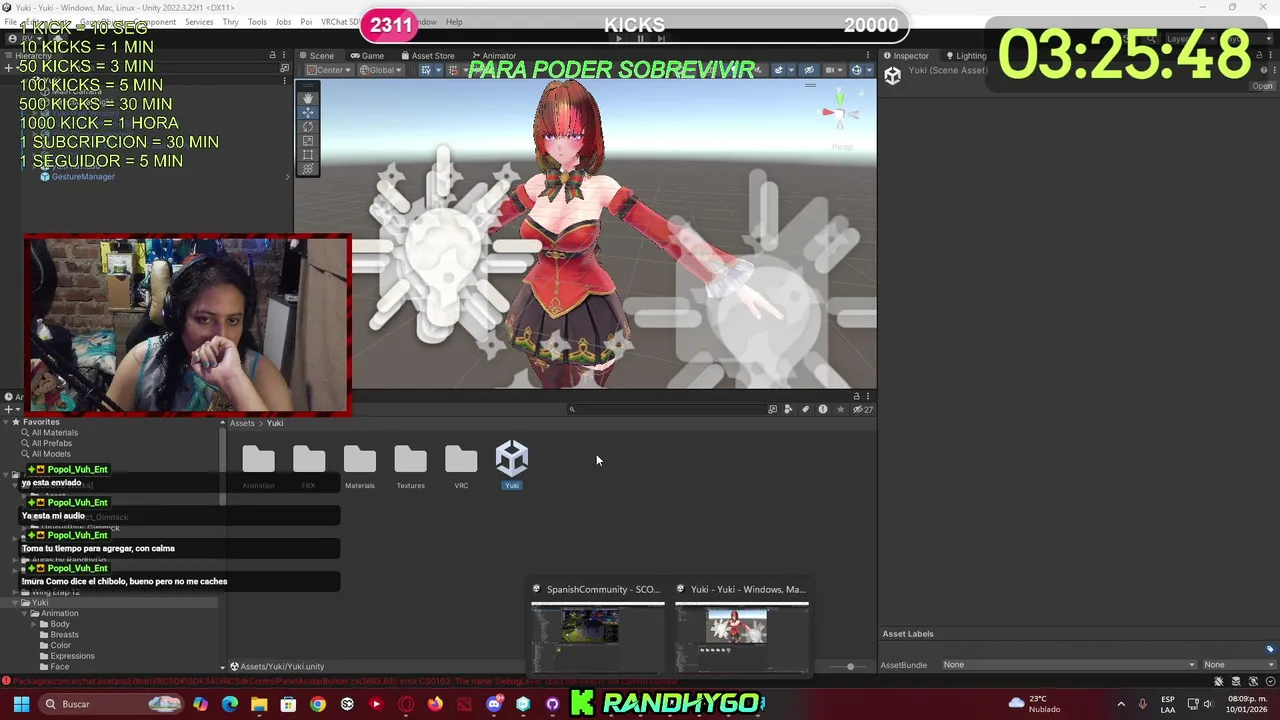Open the Materials folder in Assets
The width and height of the screenshot is (1280, 720).
point(360,464)
